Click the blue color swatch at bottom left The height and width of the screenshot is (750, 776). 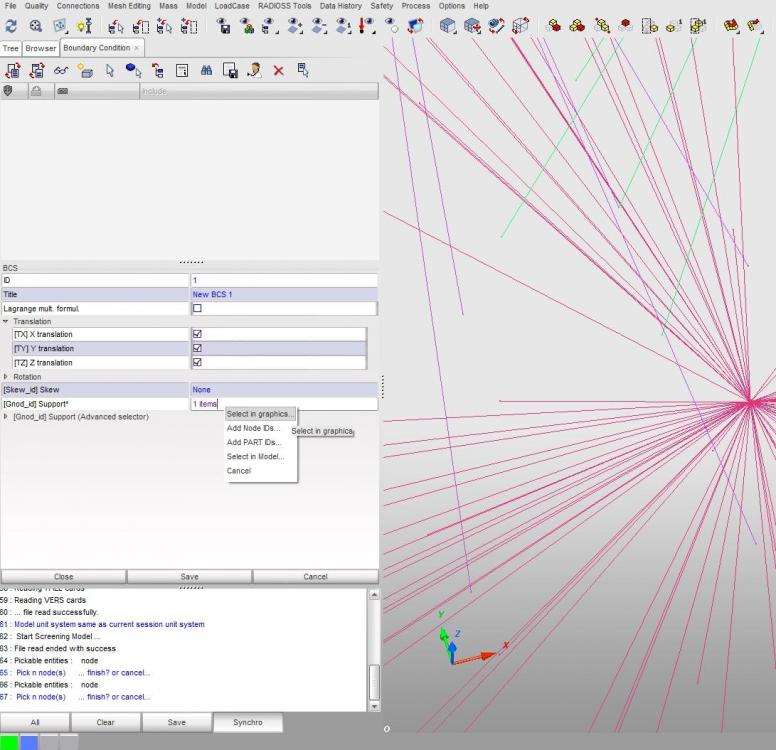(x=29, y=742)
